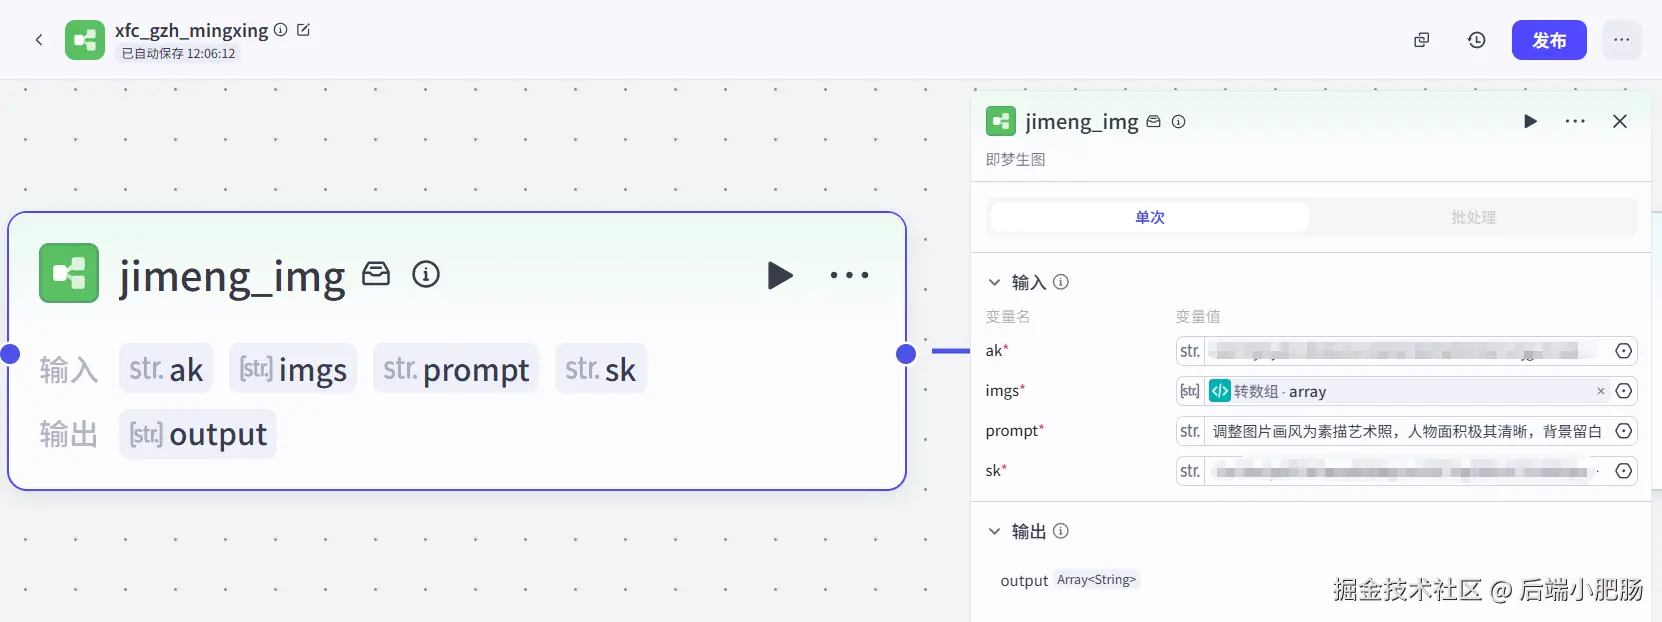This screenshot has height=622, width=1662.
Task: Edit the workflow name with pencil icon
Action: pyautogui.click(x=304, y=30)
